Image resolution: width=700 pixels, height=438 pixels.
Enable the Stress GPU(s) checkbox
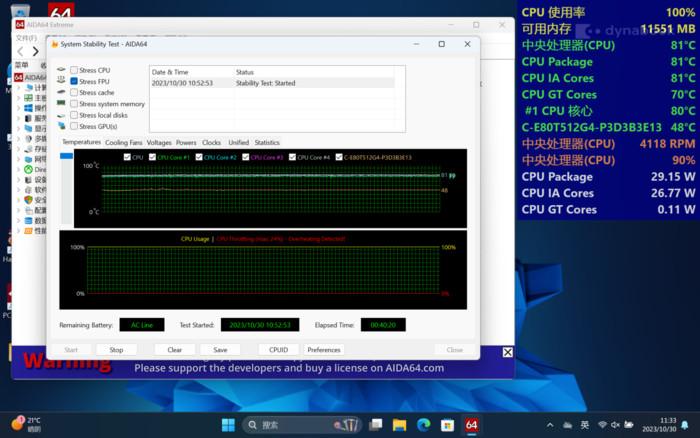[74, 126]
